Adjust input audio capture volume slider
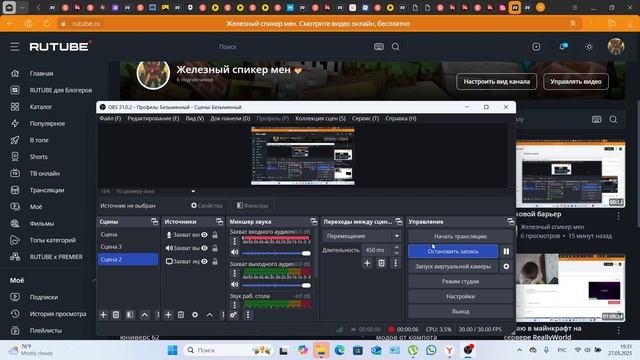The image size is (640, 360). [276, 253]
